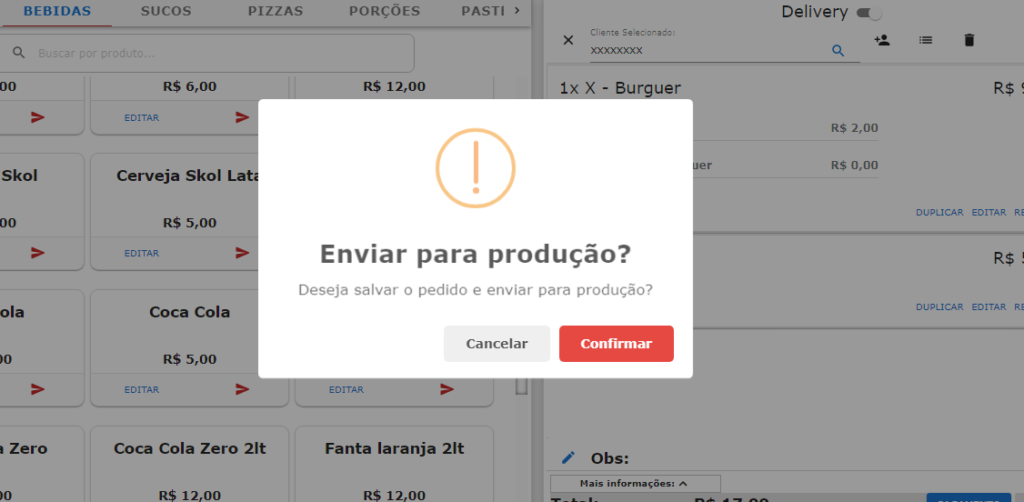
Task: Open the order list icon
Action: [x=925, y=40]
